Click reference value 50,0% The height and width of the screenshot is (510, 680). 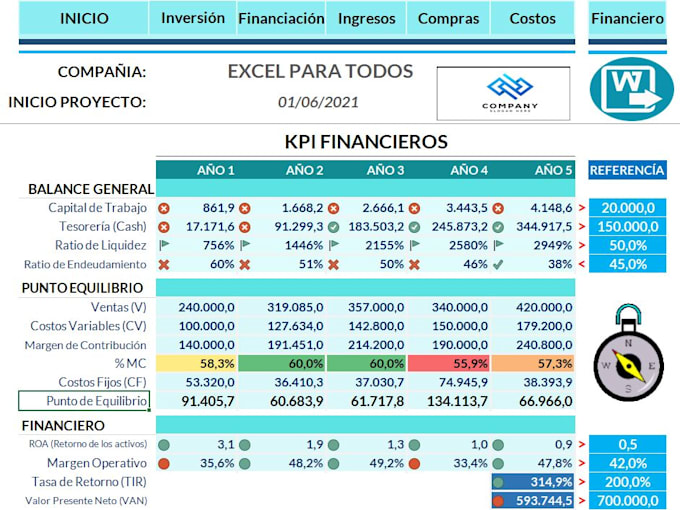pos(627,245)
